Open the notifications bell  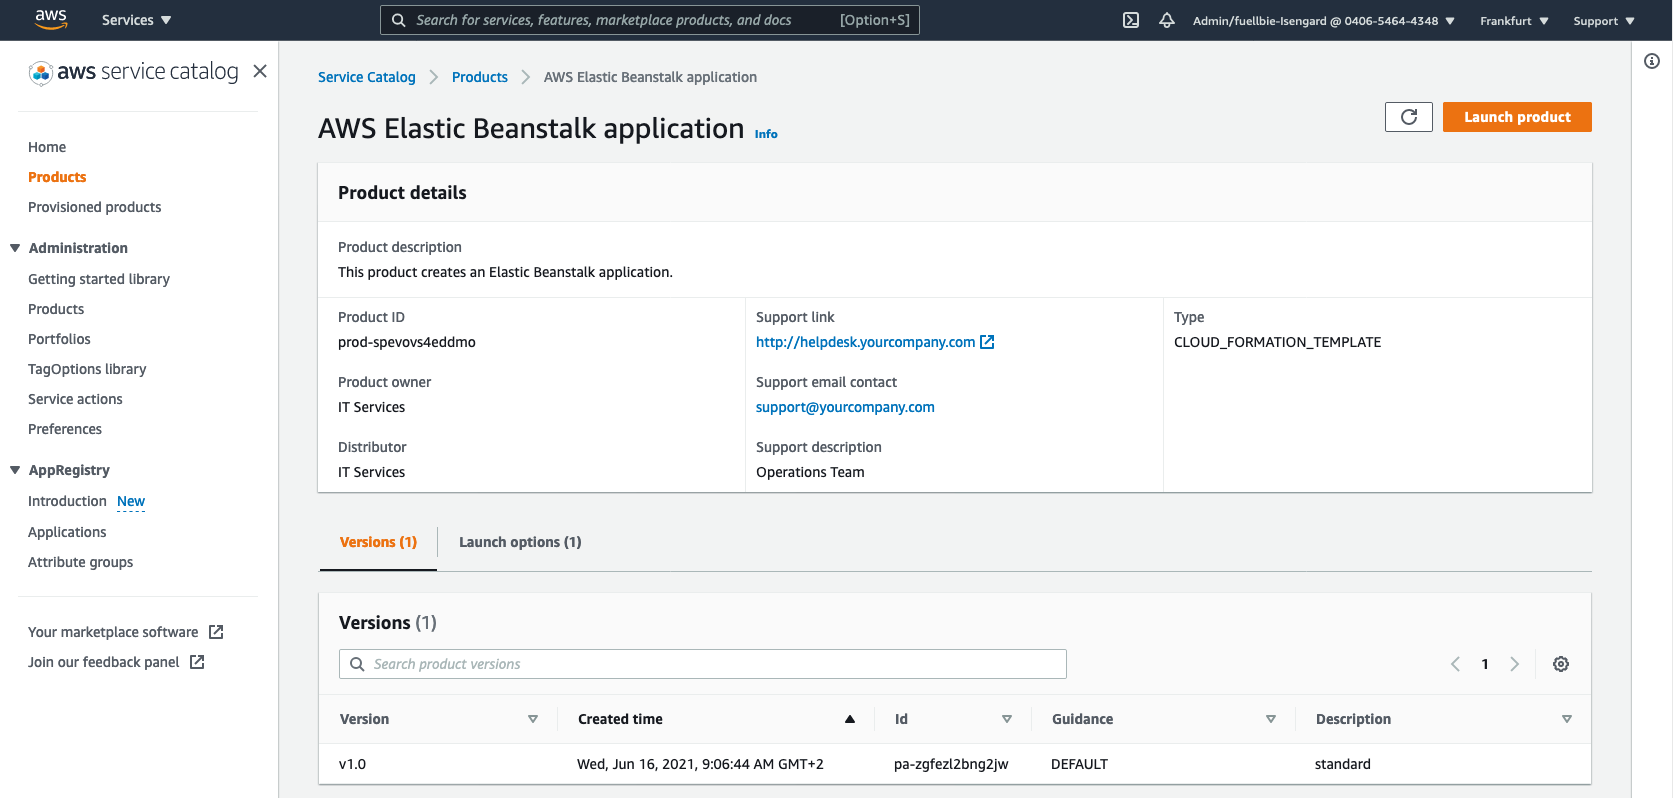[1167, 20]
